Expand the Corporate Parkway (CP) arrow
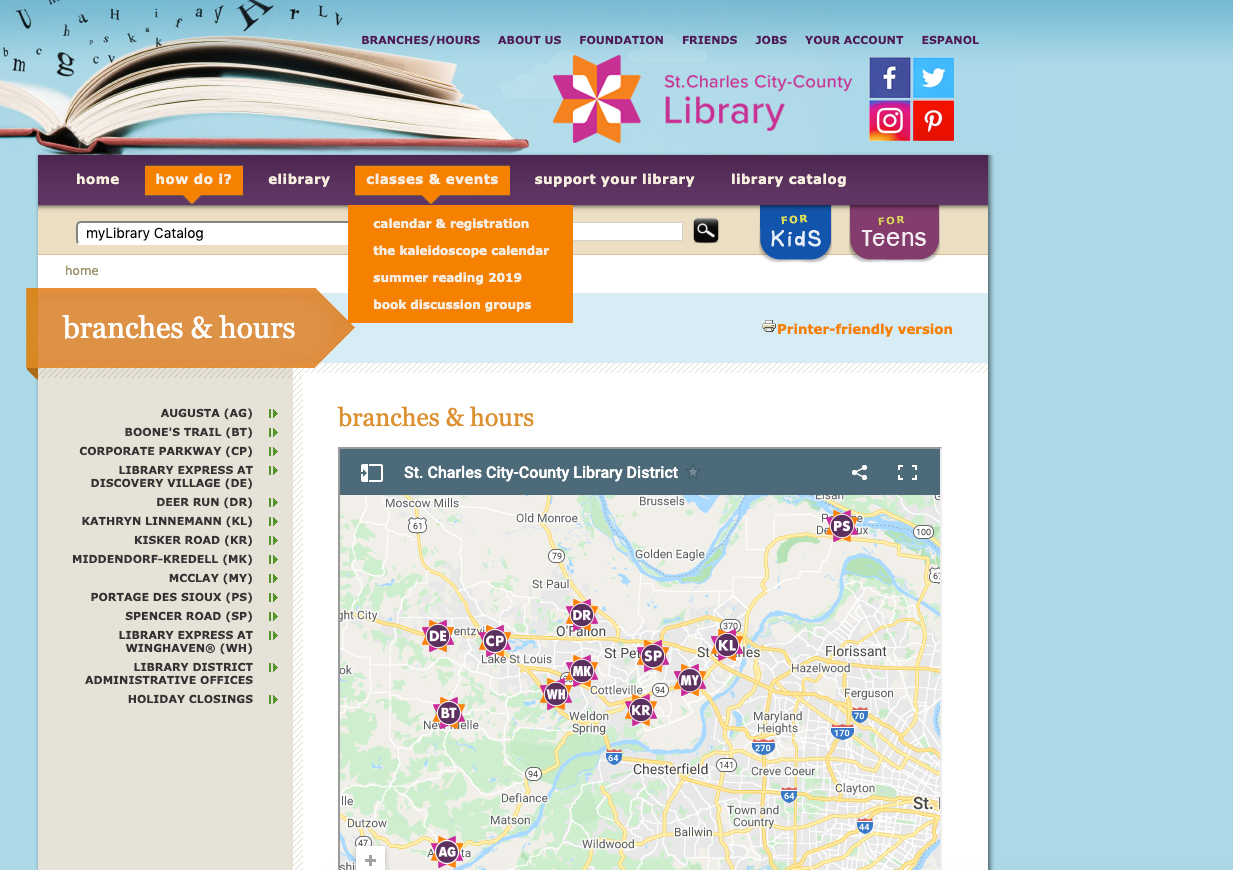Viewport: 1233px width, 870px height. point(273,451)
